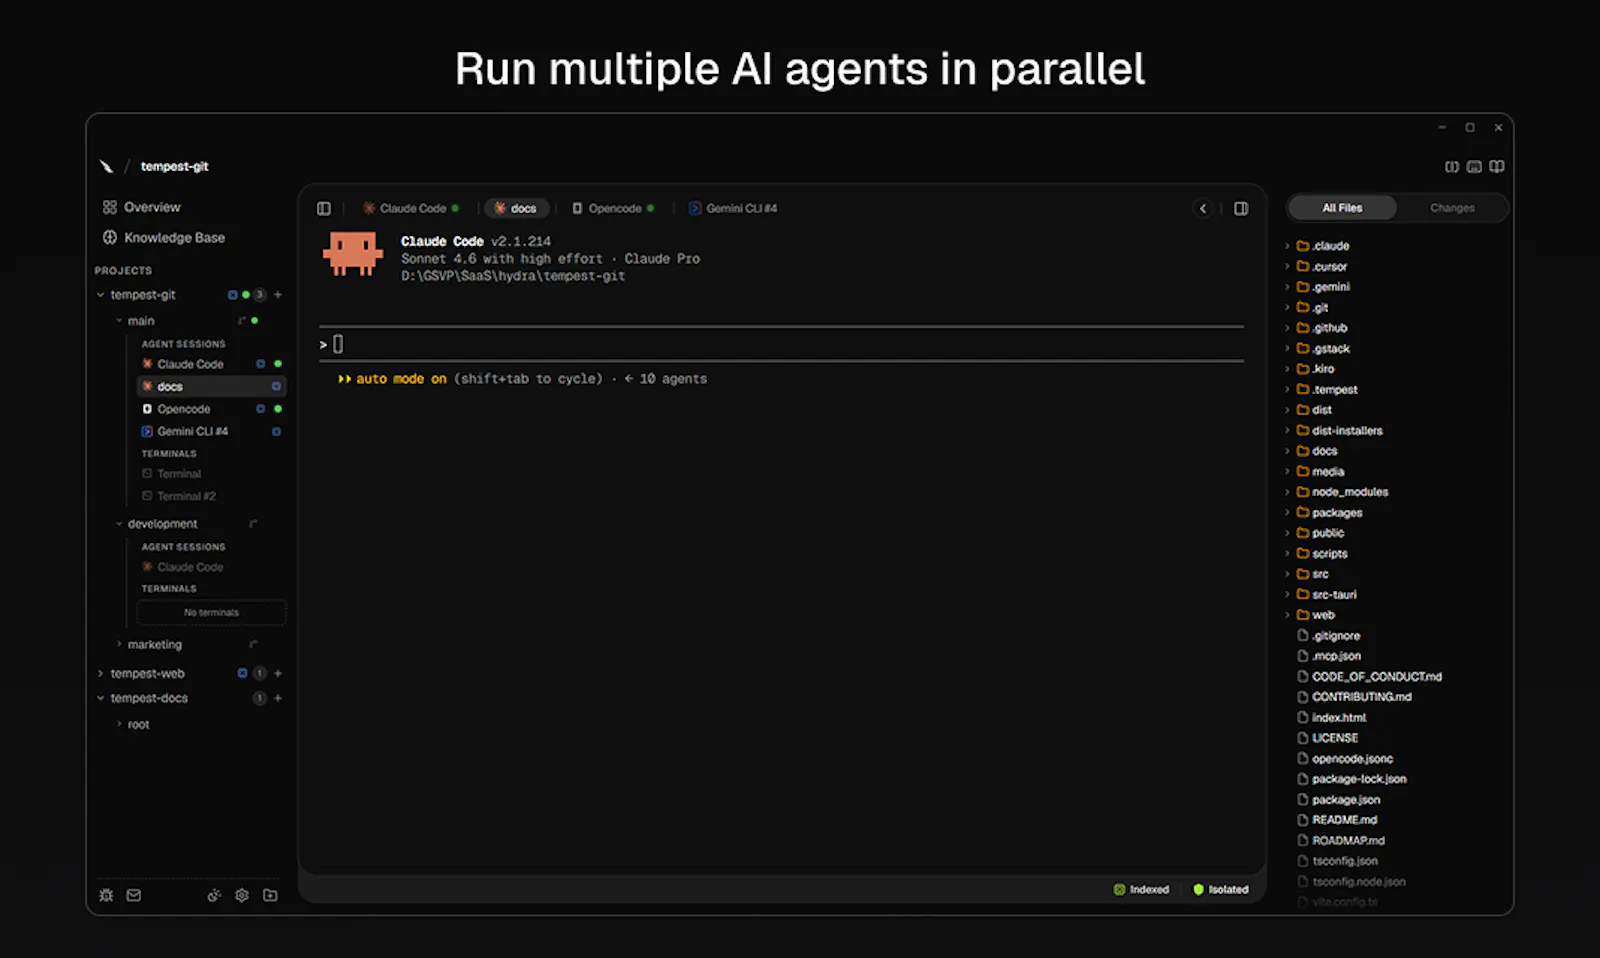
Task: Expand the root branch under tempest-docs
Action: click(x=119, y=725)
